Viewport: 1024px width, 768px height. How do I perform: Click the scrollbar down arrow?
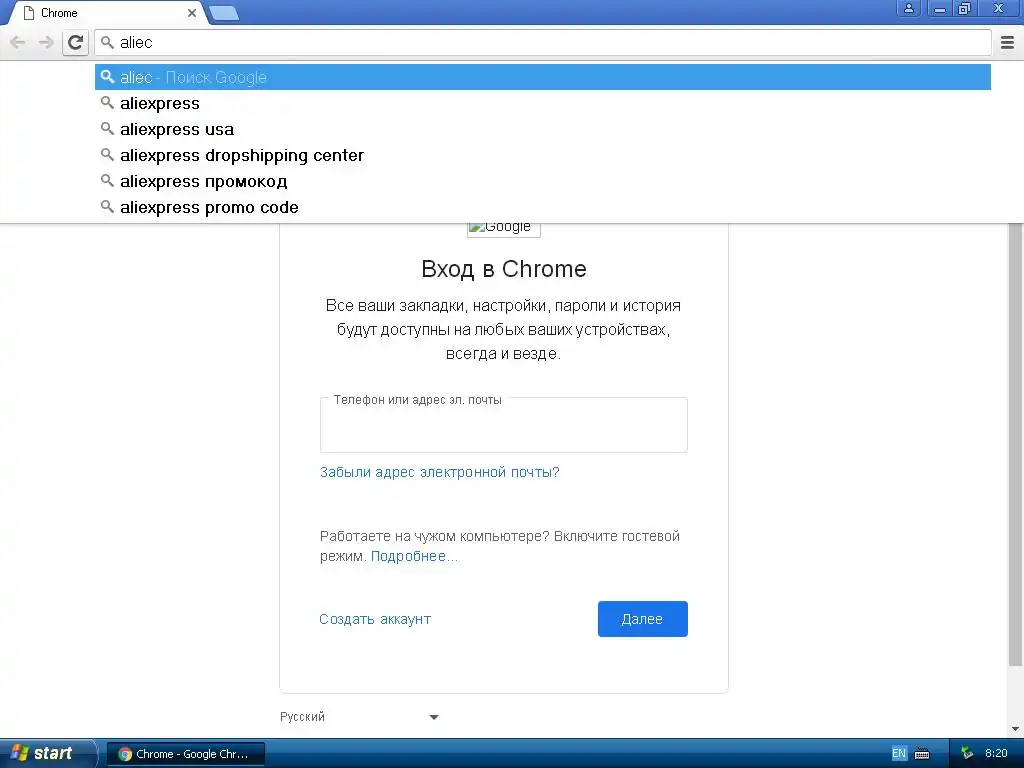[1015, 729]
